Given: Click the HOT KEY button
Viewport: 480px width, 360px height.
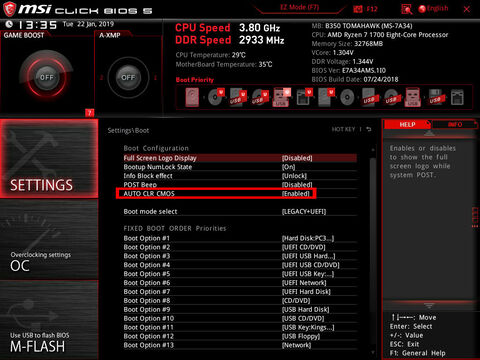Looking at the screenshot, I should 343,129.
